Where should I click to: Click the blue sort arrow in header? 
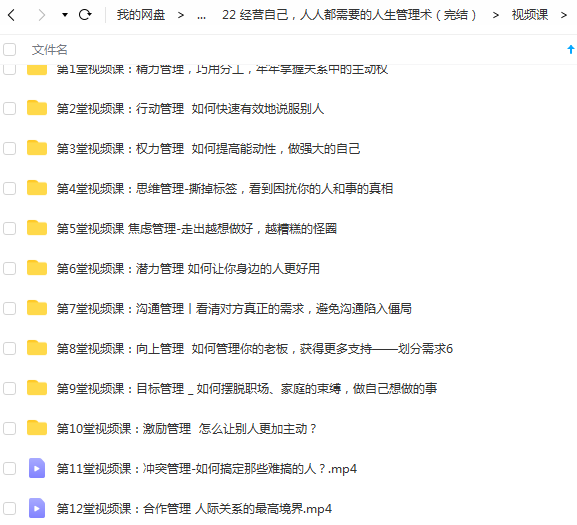click(x=571, y=49)
